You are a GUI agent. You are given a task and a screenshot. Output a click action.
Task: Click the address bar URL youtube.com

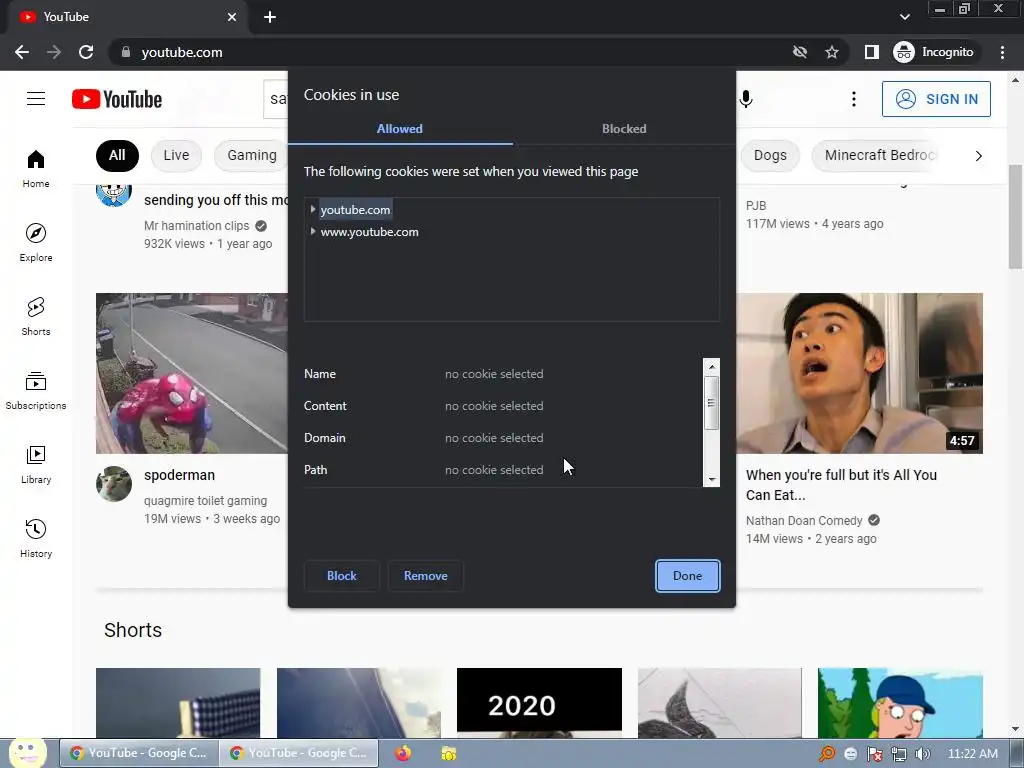pos(182,52)
